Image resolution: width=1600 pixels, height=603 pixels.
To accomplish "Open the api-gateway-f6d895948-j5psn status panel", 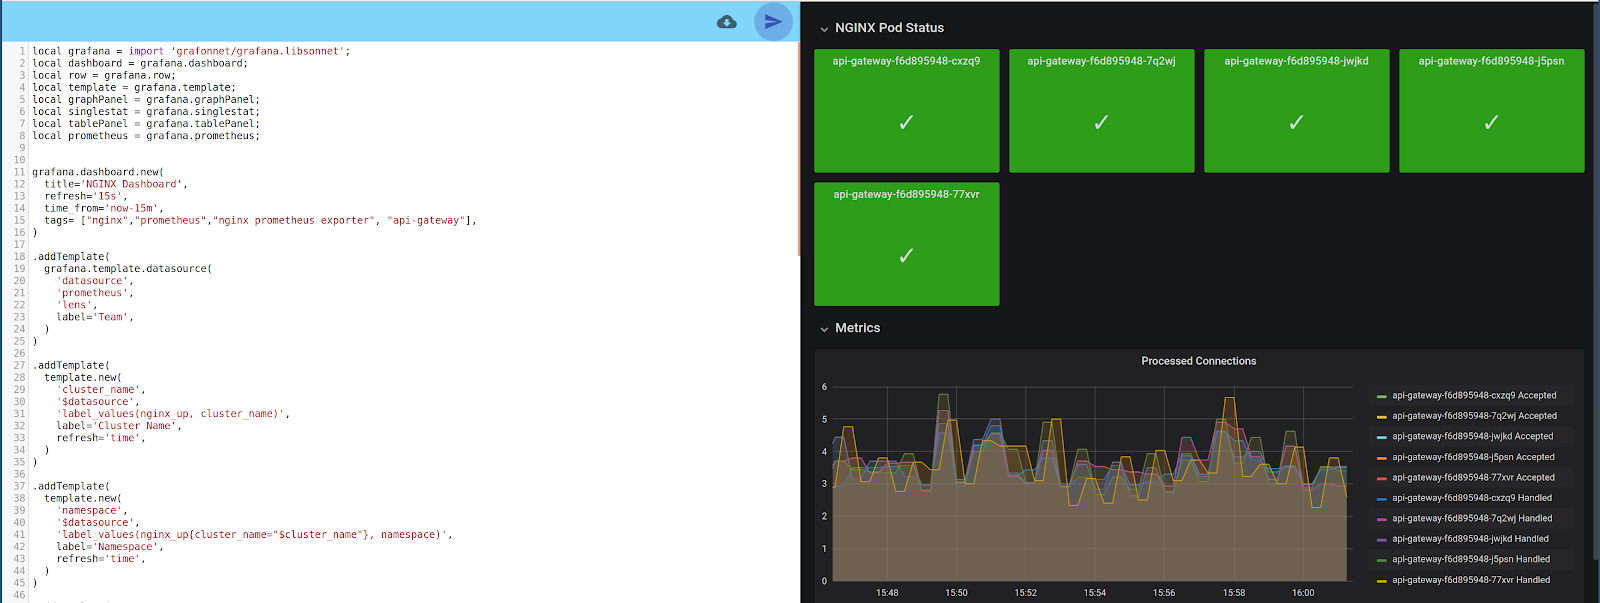I will pyautogui.click(x=1491, y=111).
